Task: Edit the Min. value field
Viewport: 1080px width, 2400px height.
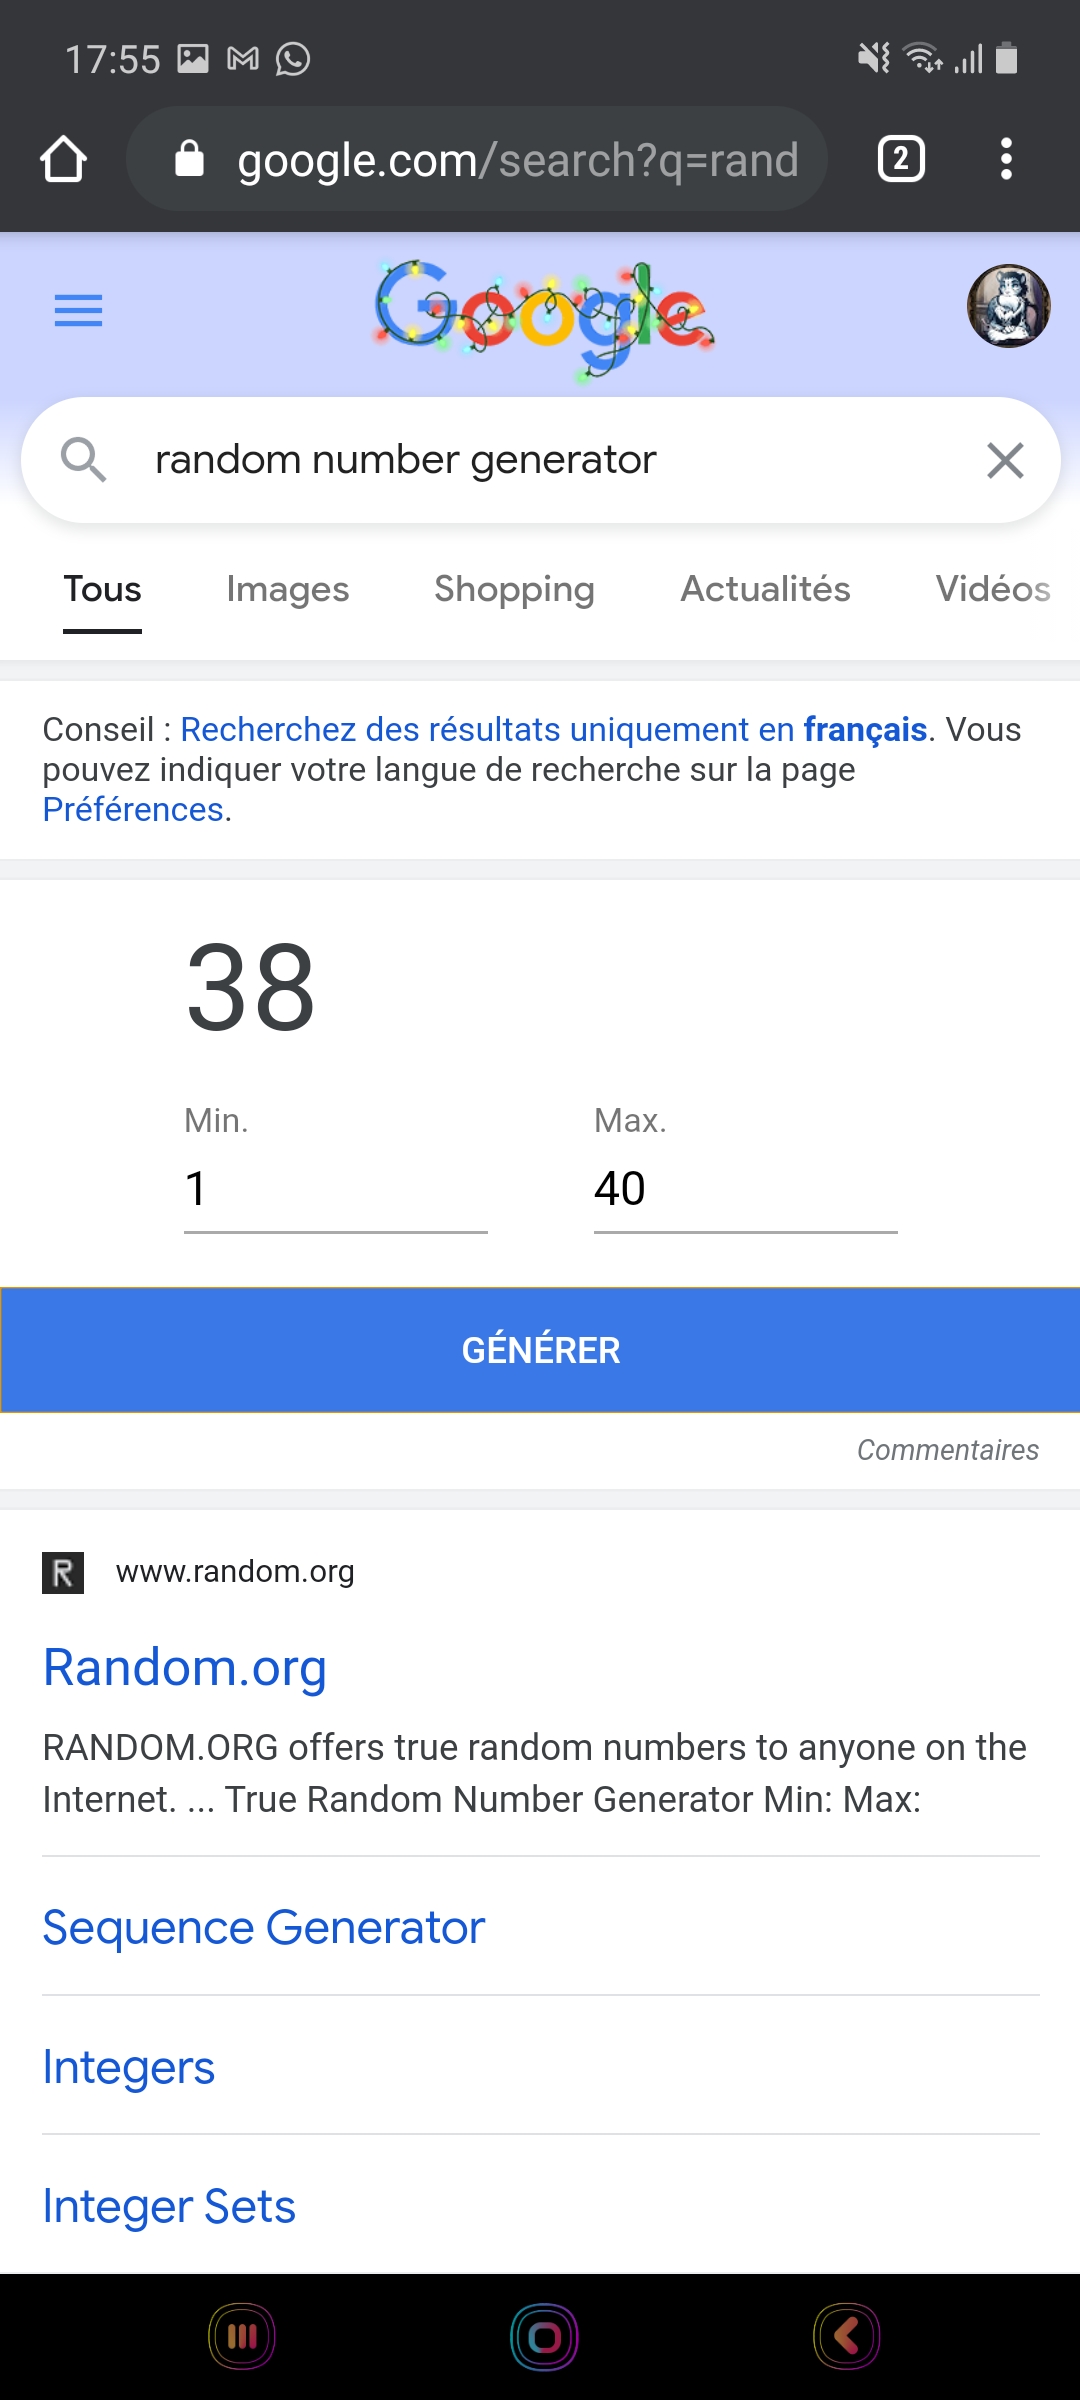Action: (335, 1189)
